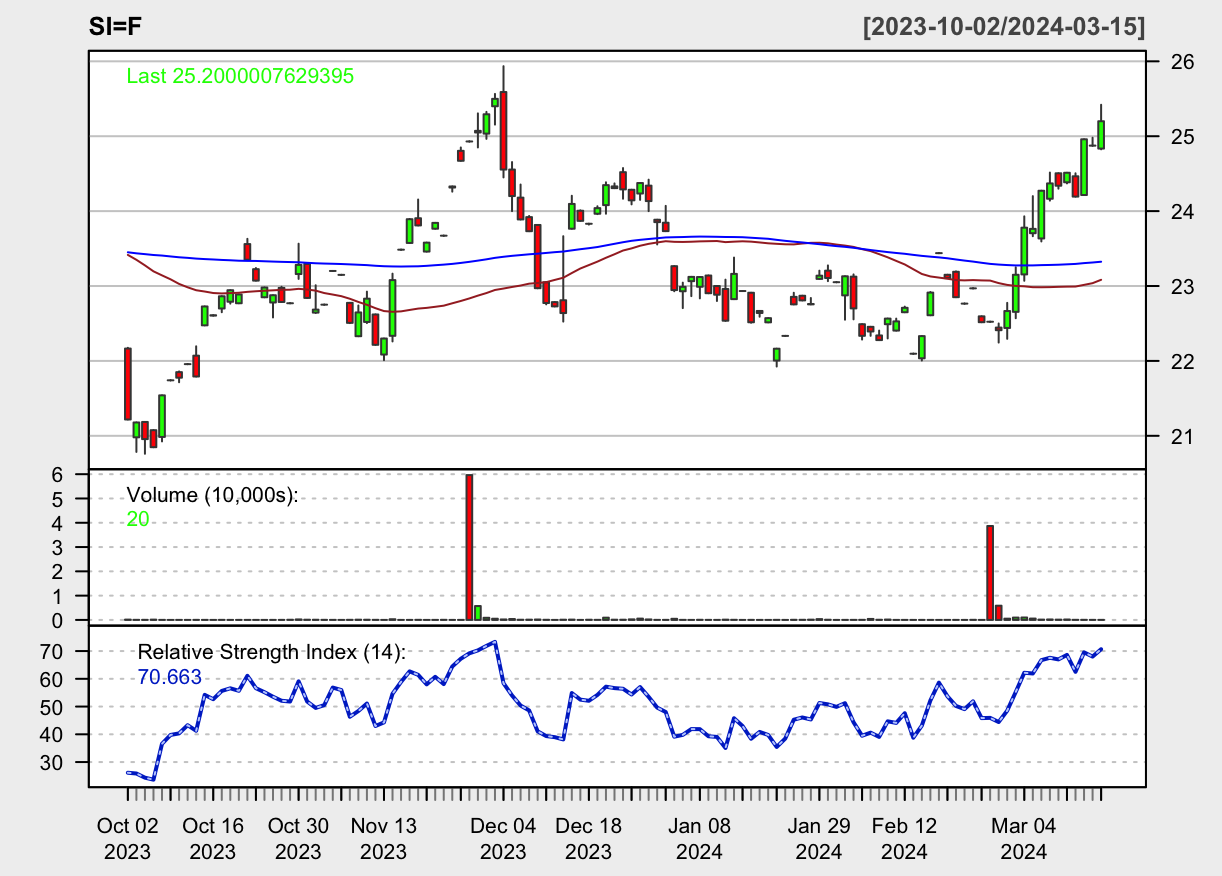1222x876 pixels.
Task: Click the volume axis label 3
Action: (58, 548)
